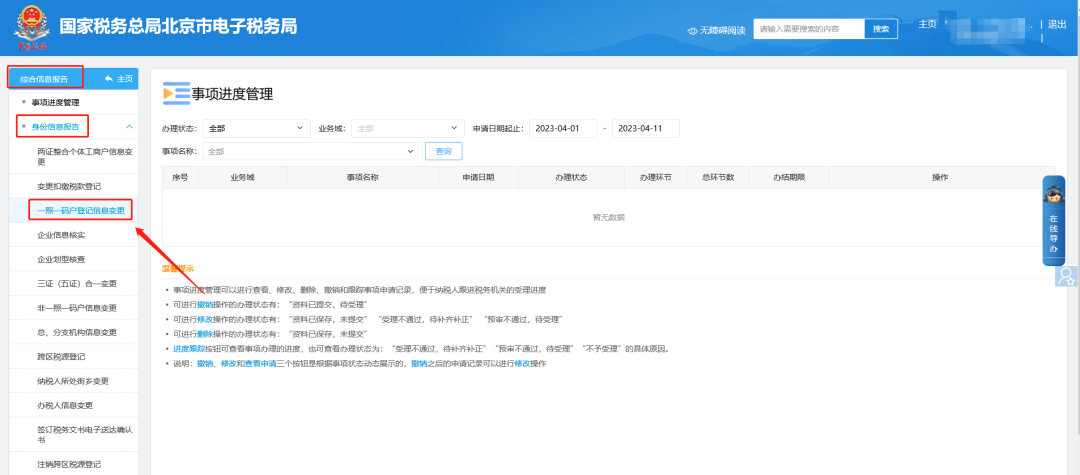Screen dimensions: 1080x475
Task: Click the 事项进度管理 title list icon
Action: click(x=175, y=94)
